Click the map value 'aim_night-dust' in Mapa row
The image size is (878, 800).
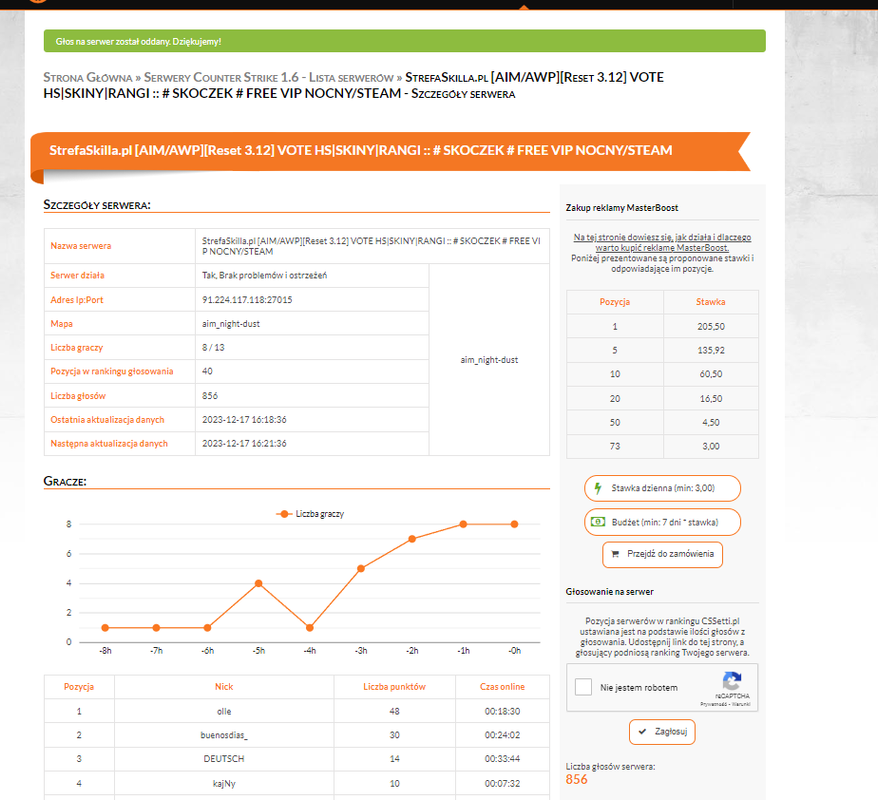(231, 324)
